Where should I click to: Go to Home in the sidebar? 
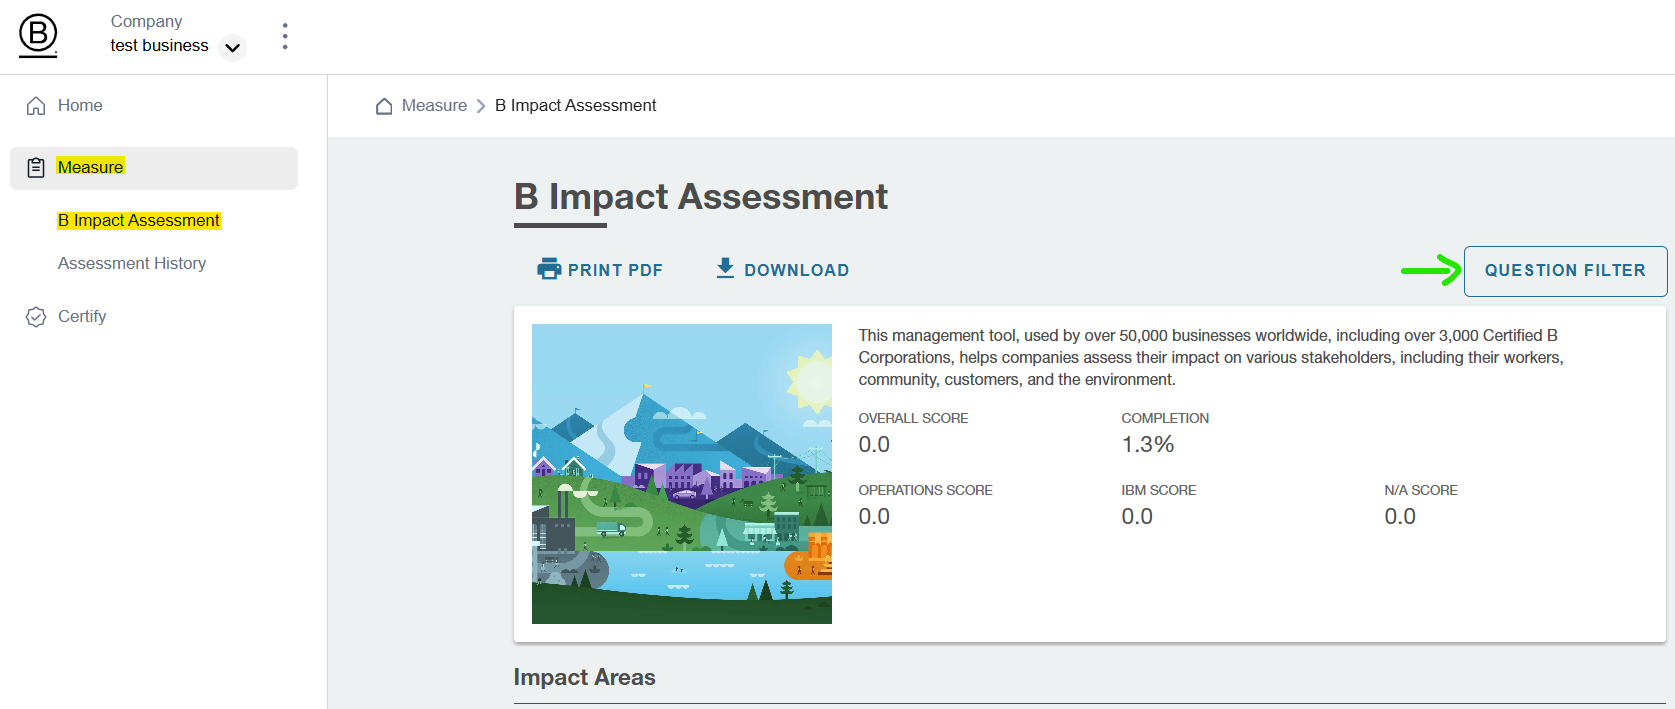pyautogui.click(x=80, y=105)
